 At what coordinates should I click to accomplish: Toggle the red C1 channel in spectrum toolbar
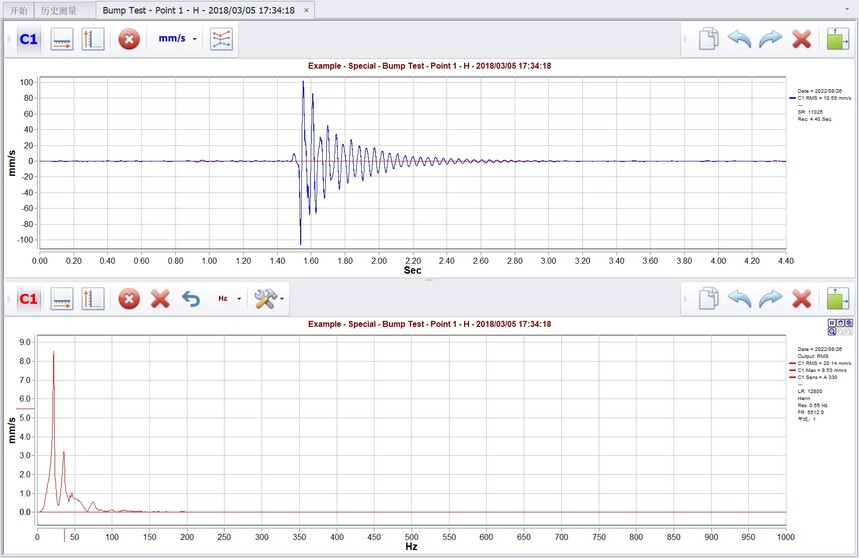(x=28, y=298)
